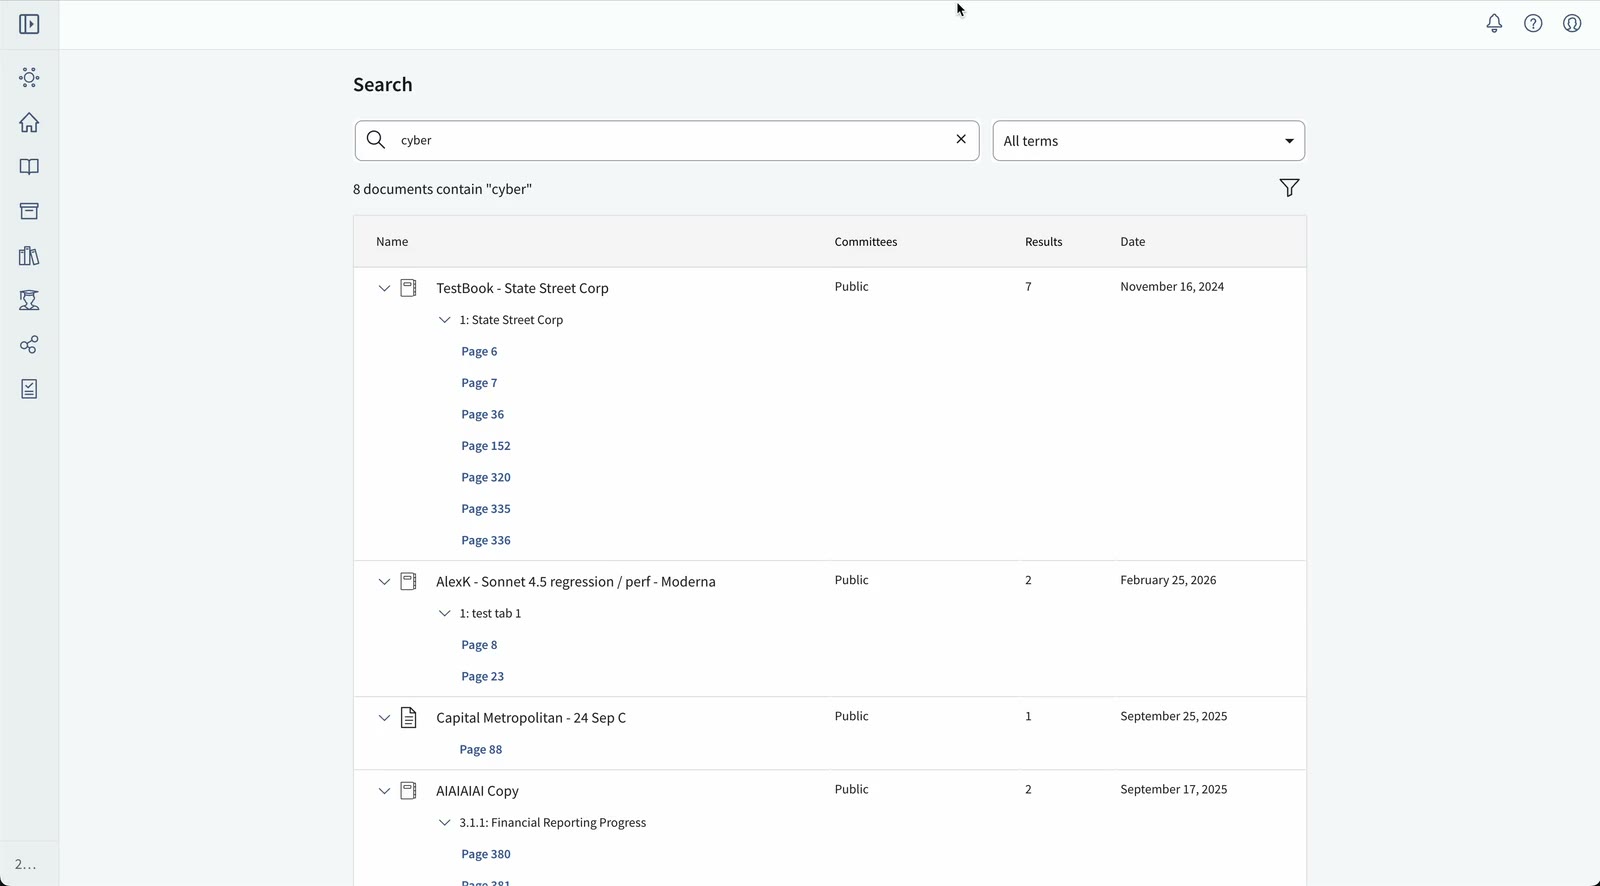This screenshot has height=886, width=1600.
Task: Open the library books sidebar icon
Action: click(29, 256)
